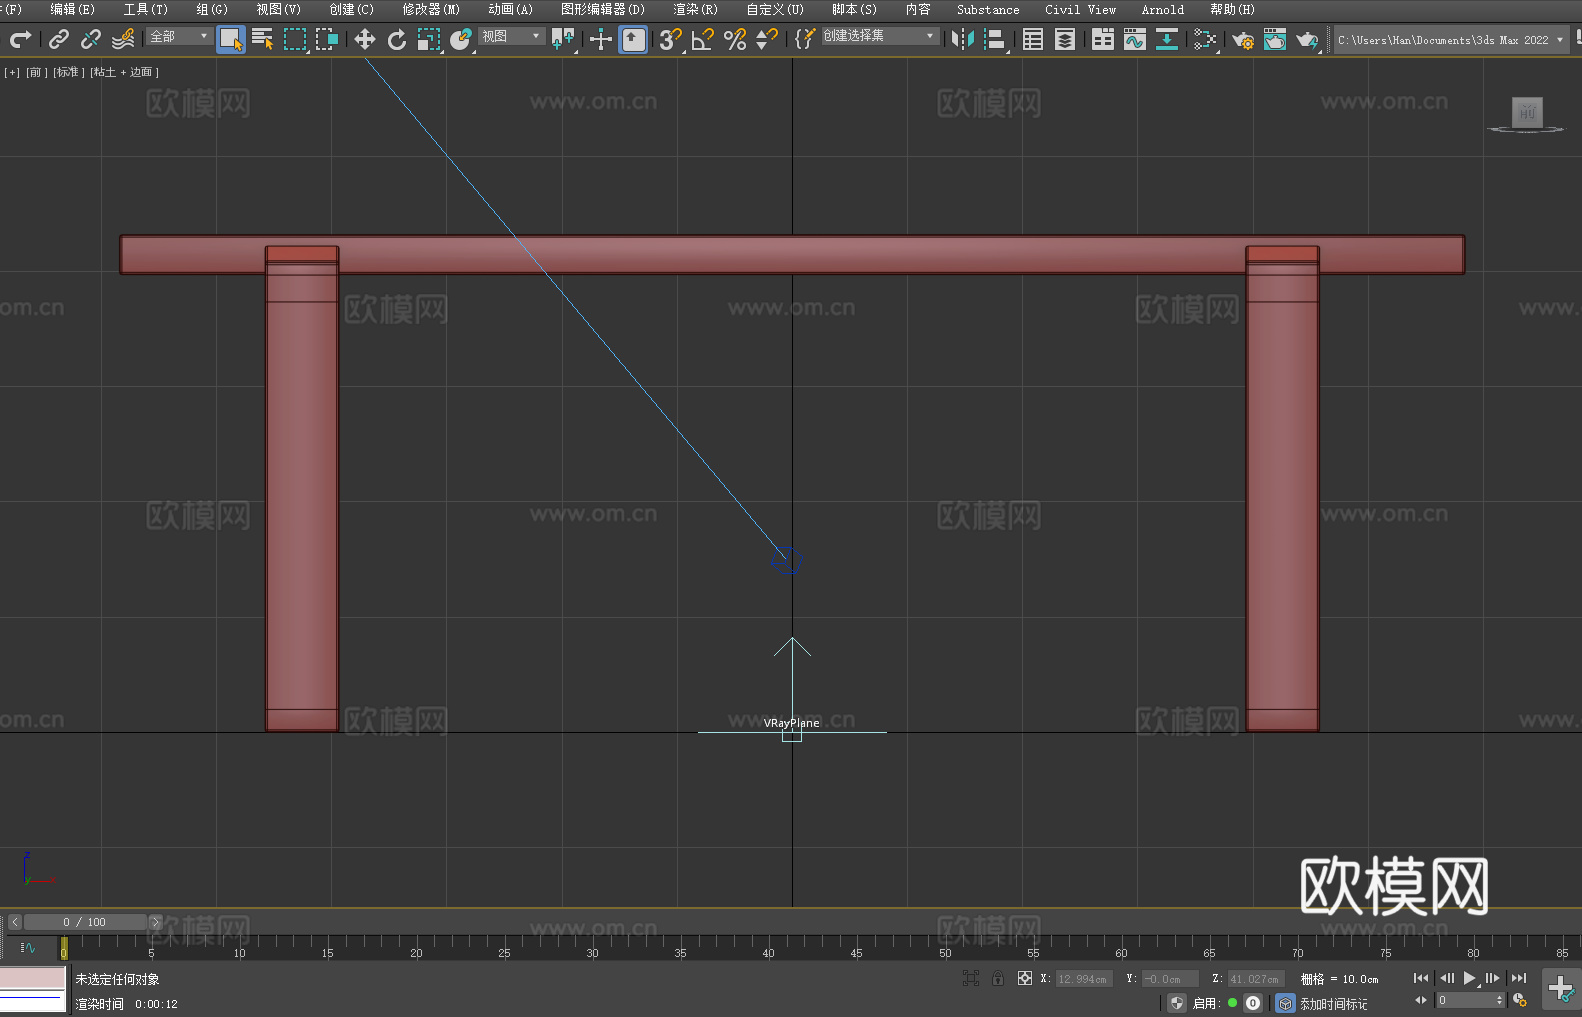Click the Select and Manipulate icon
This screenshot has width=1582, height=1017.
601,39
